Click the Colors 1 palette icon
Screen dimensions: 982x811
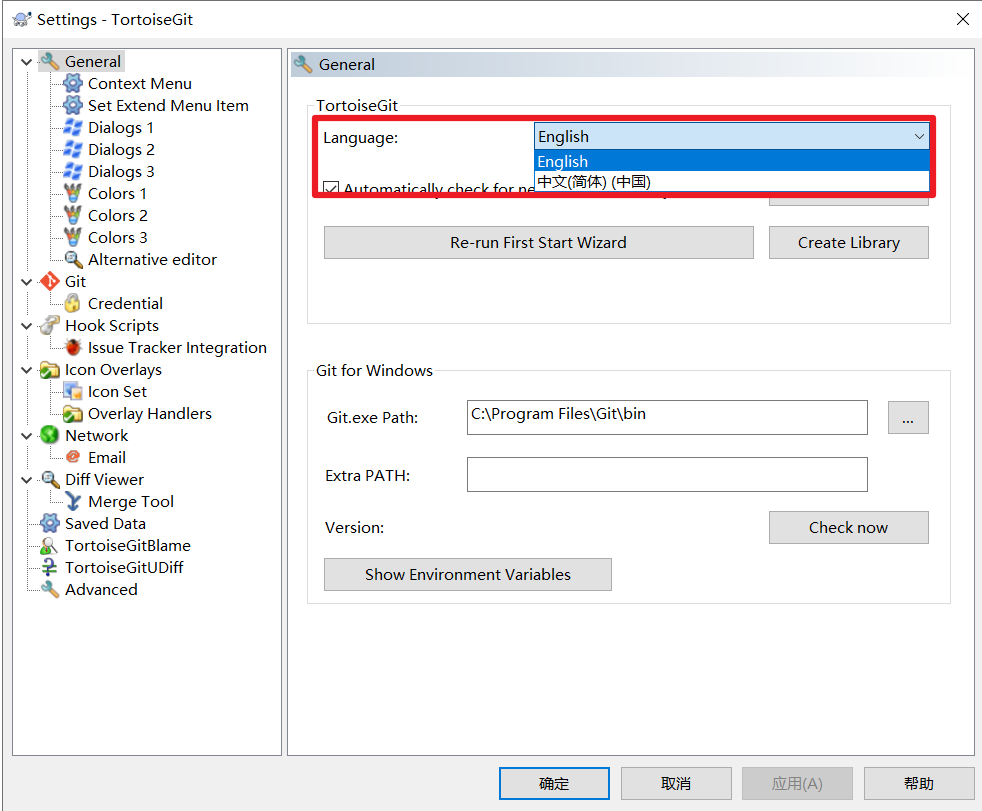click(73, 193)
